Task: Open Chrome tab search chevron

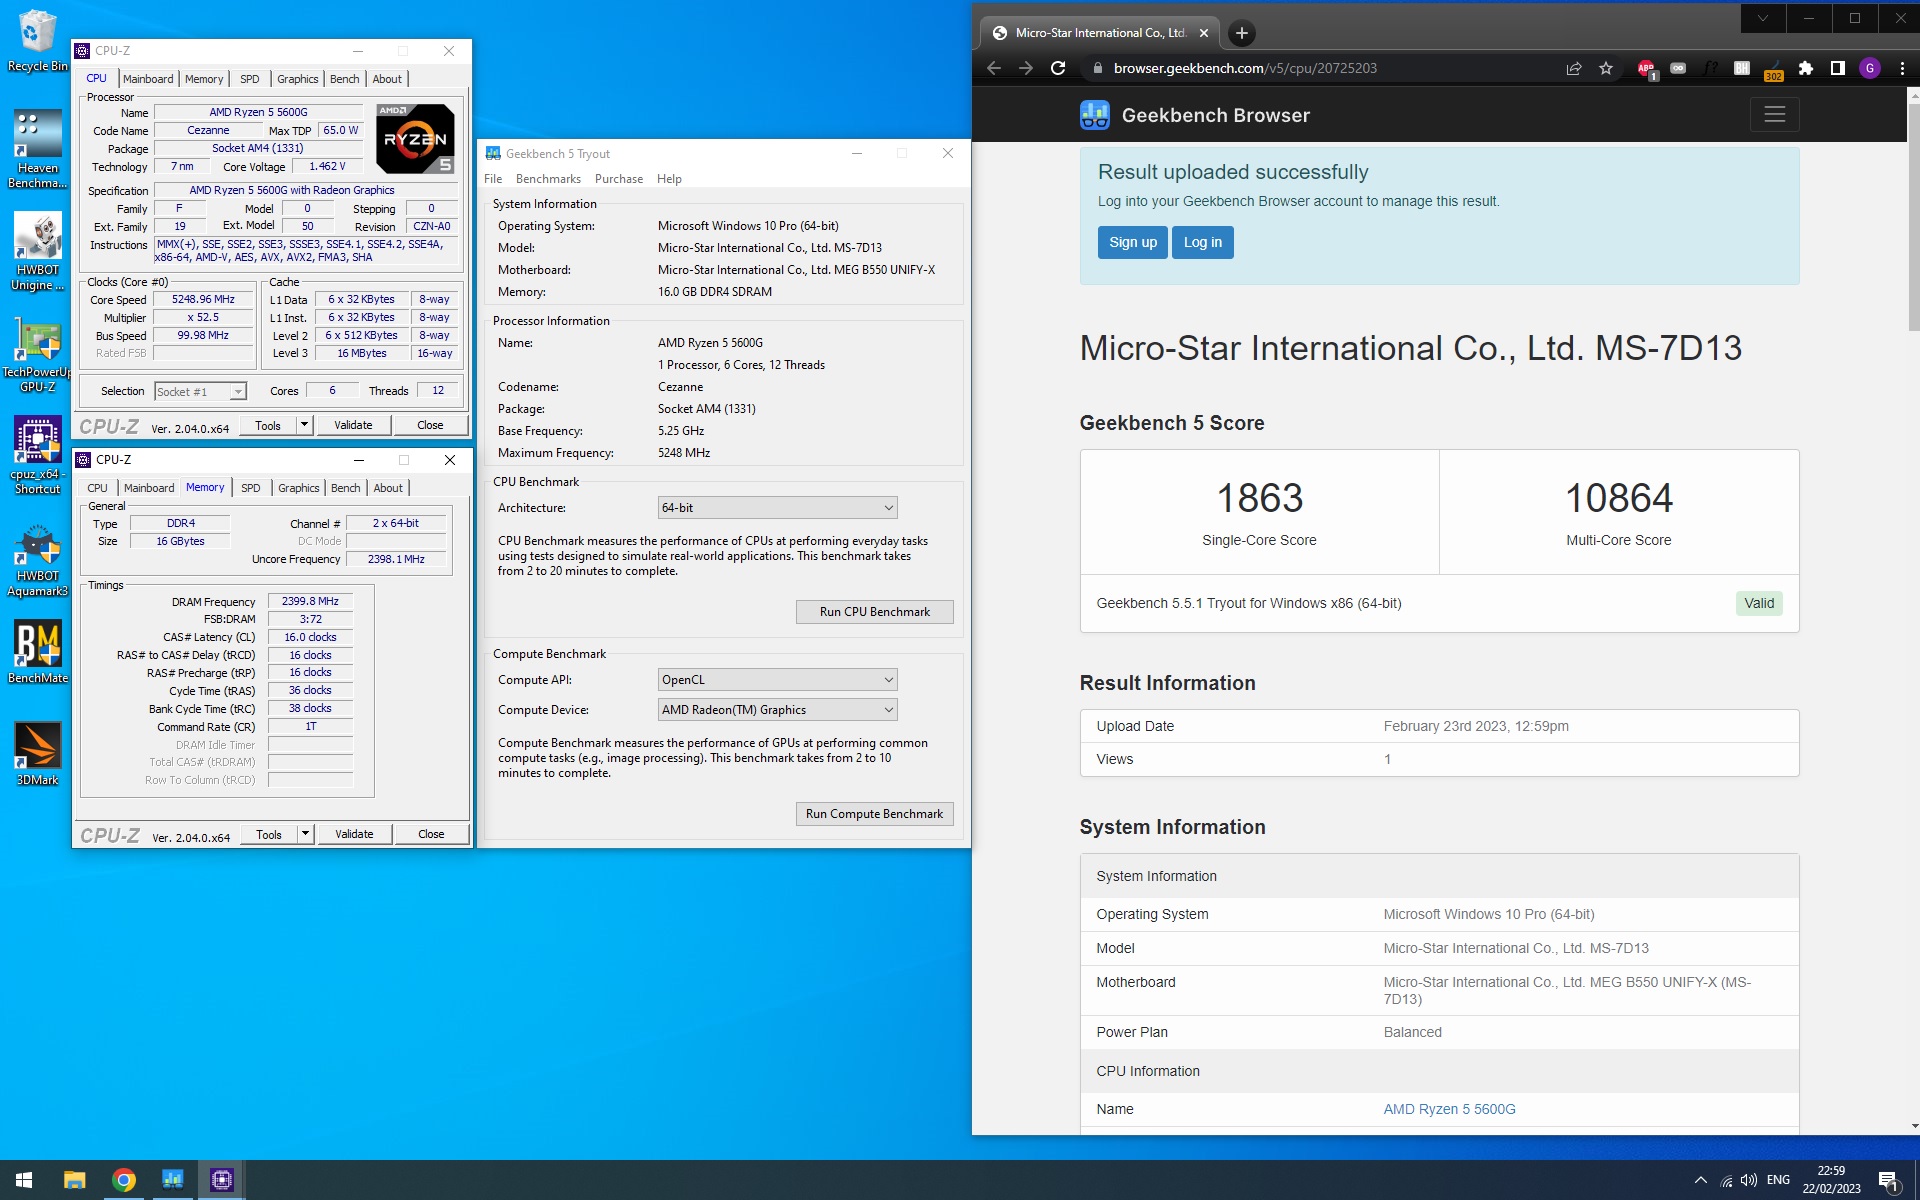Action: [1762, 18]
